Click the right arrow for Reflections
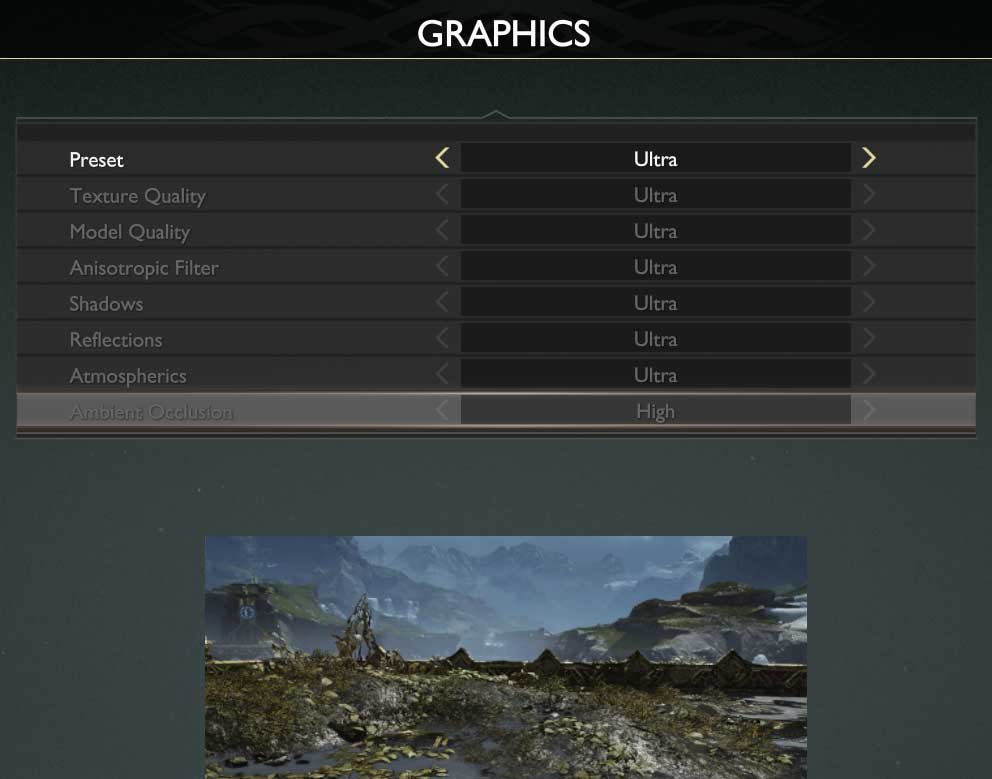Image resolution: width=992 pixels, height=779 pixels. 868,339
